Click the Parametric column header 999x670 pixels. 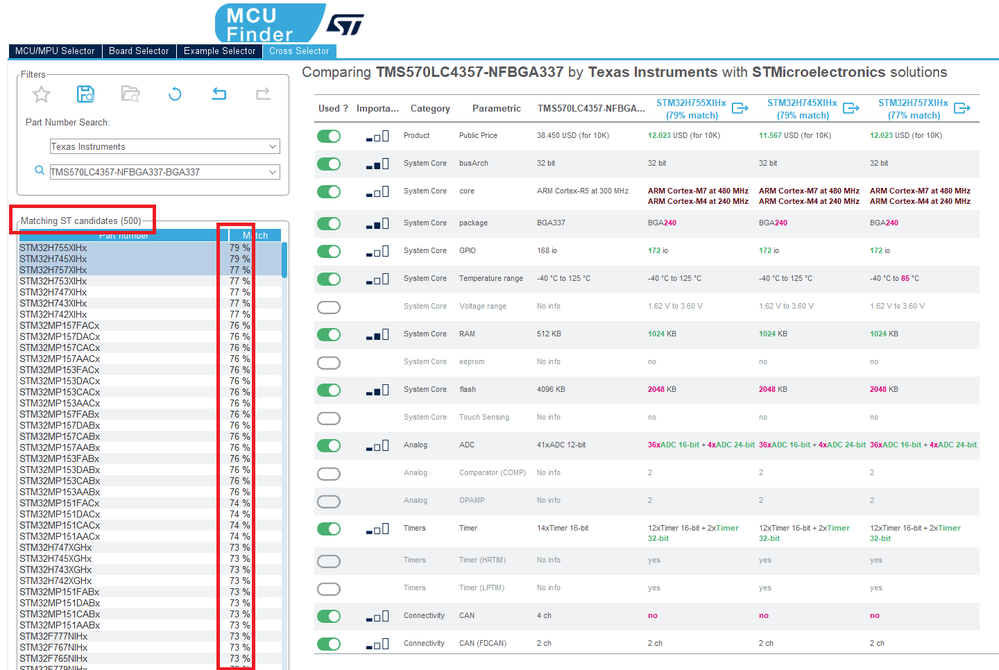click(496, 108)
